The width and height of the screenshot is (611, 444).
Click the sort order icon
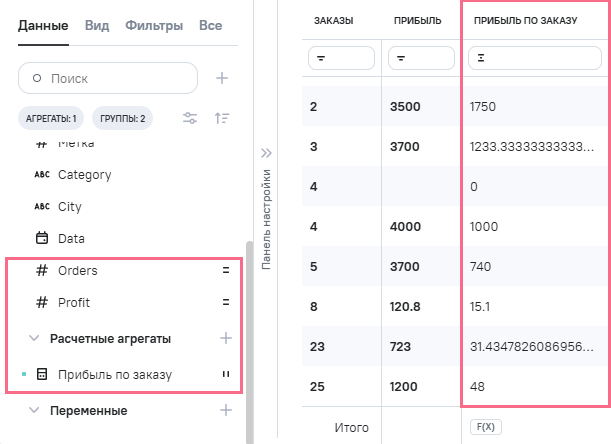tap(222, 119)
